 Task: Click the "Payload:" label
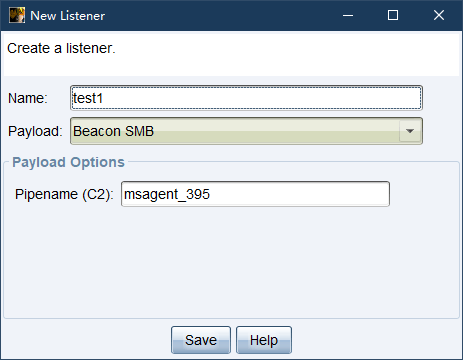click(35, 131)
